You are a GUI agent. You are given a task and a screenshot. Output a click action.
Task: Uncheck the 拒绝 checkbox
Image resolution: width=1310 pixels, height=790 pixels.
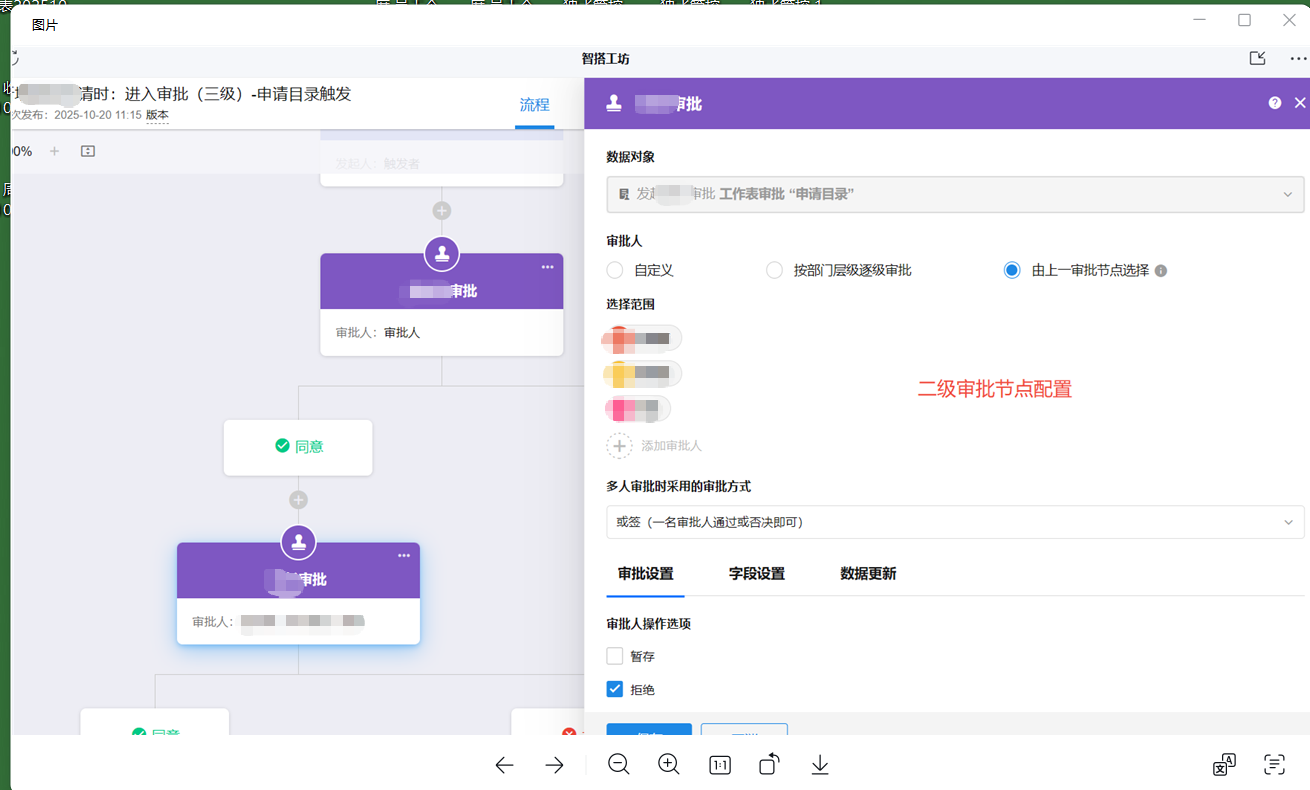point(615,689)
